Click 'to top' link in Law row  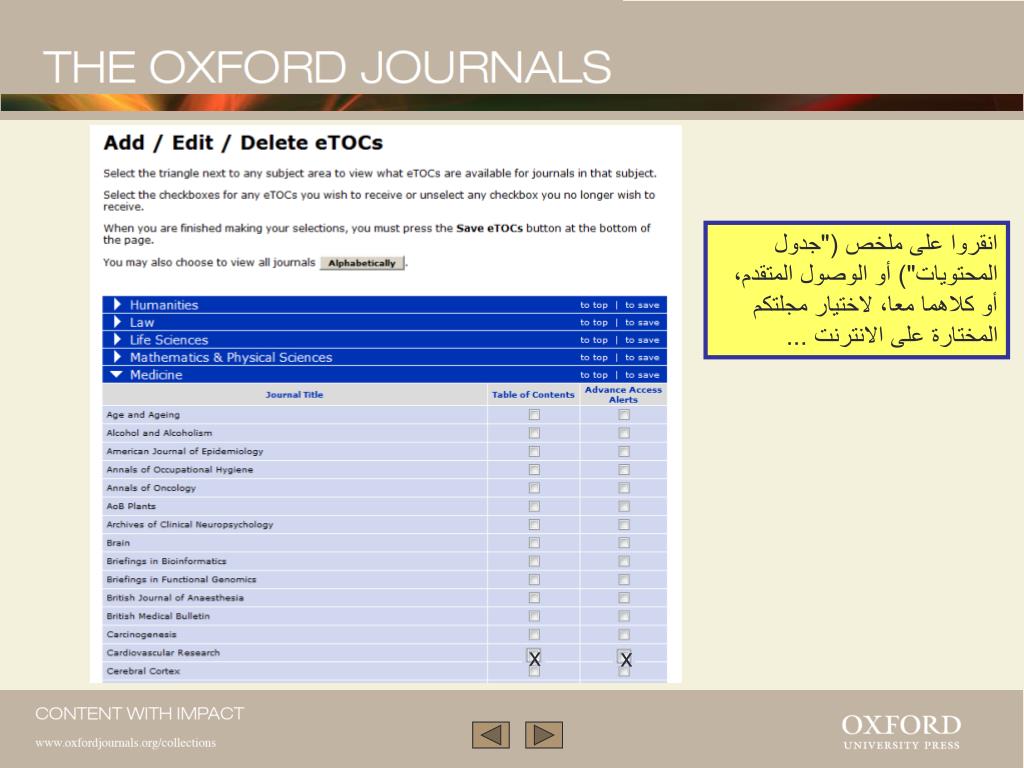pyautogui.click(x=594, y=323)
